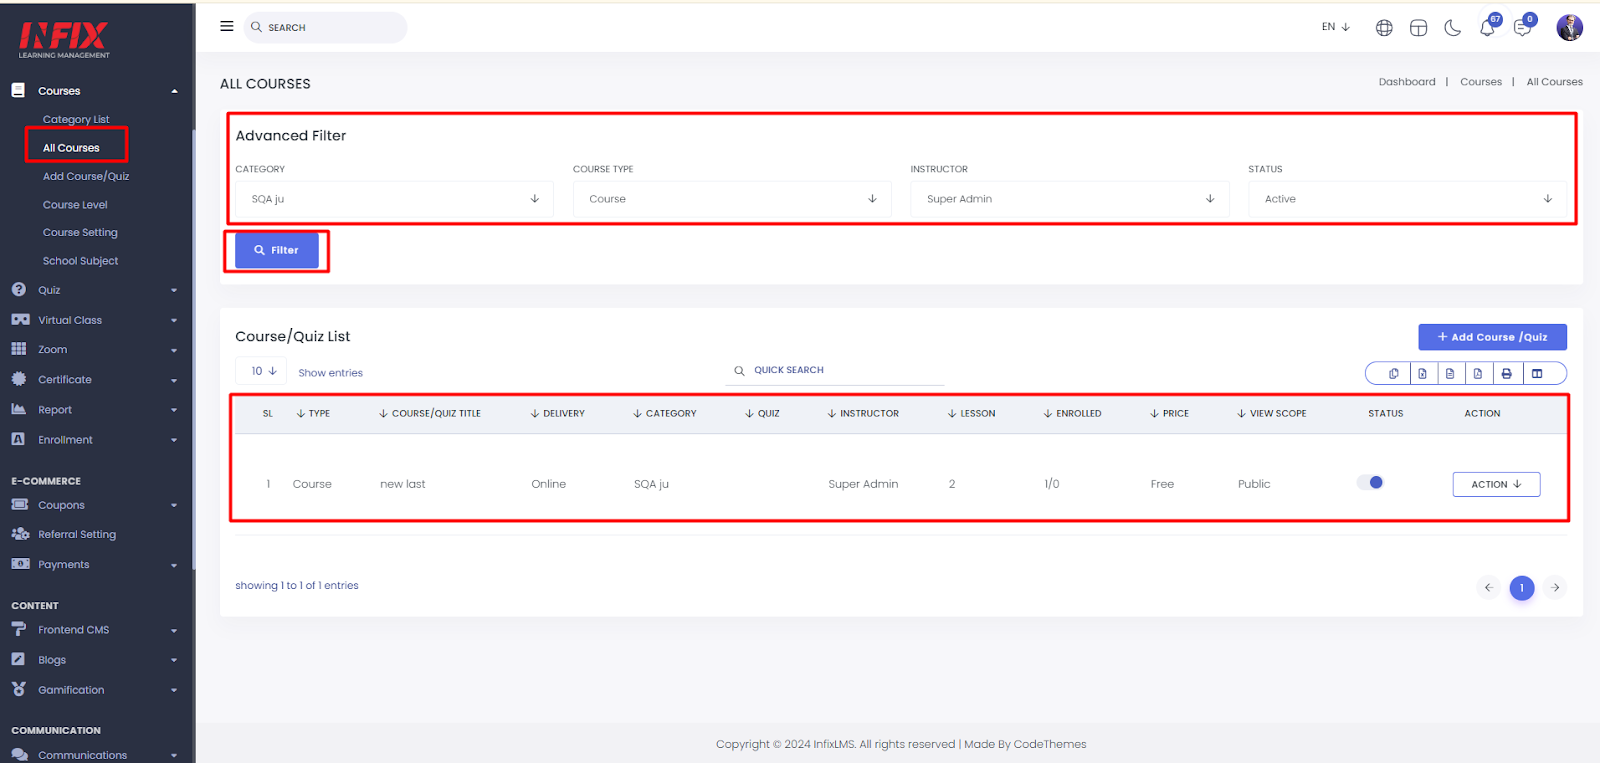Go to Dashboard breadcrumb link
This screenshot has height=763, width=1600.
pos(1406,82)
